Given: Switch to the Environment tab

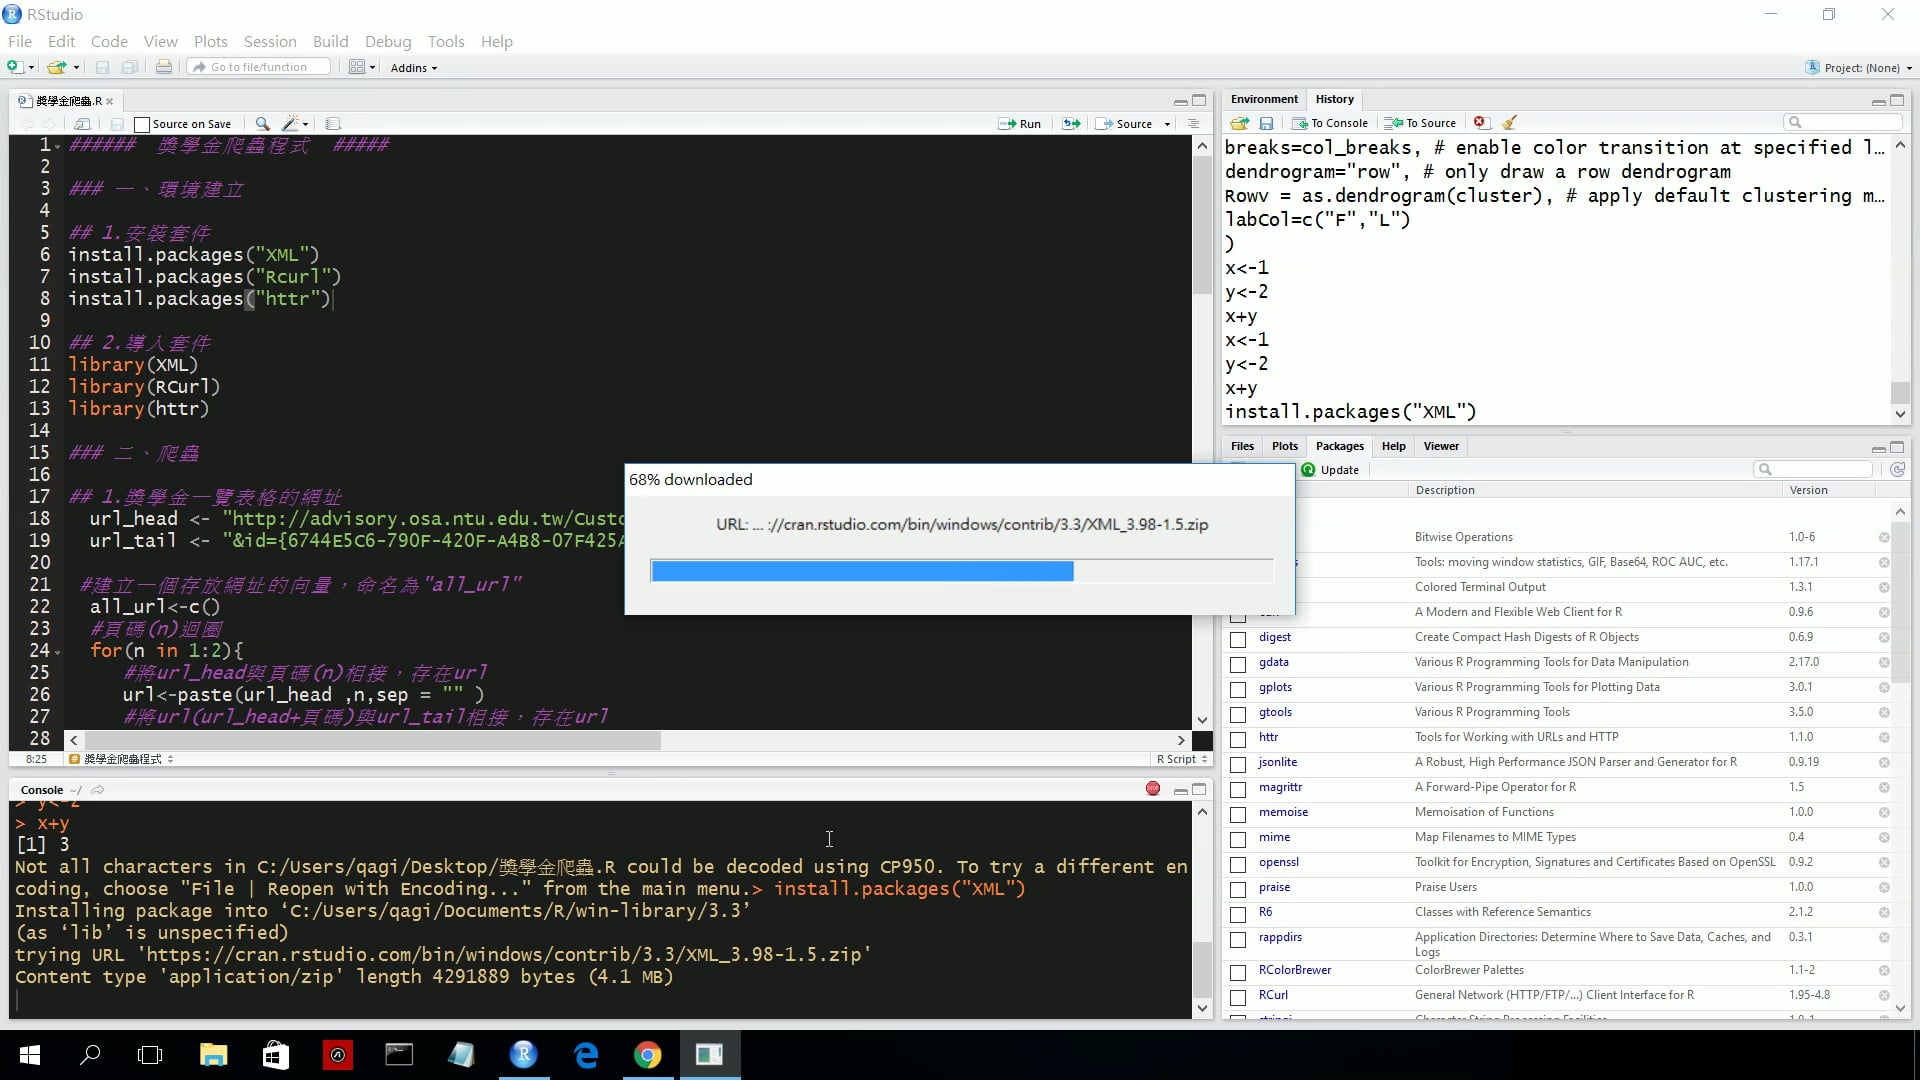Looking at the screenshot, I should click(x=1264, y=99).
